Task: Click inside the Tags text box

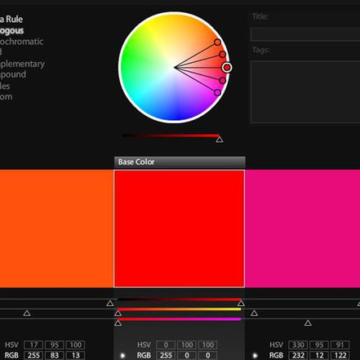Action: tap(305, 92)
